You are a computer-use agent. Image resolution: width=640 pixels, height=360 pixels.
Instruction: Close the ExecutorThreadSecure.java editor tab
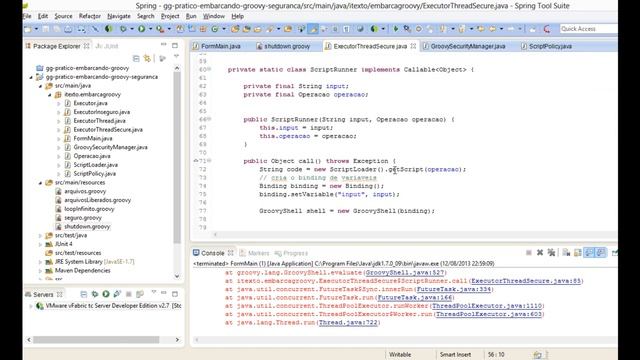413,46
